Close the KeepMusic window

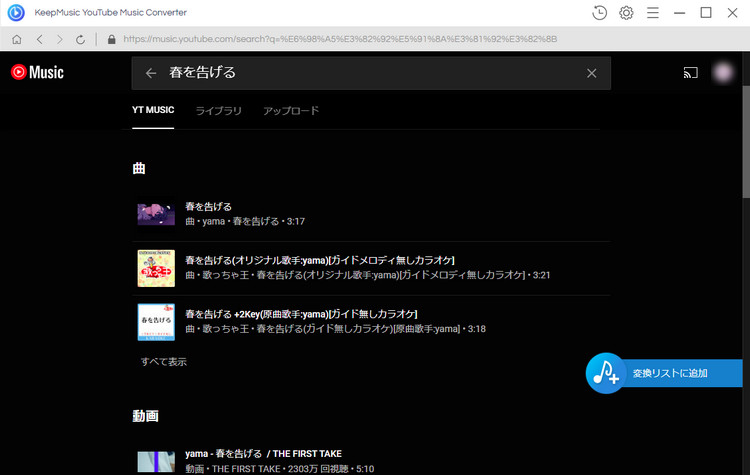732,13
